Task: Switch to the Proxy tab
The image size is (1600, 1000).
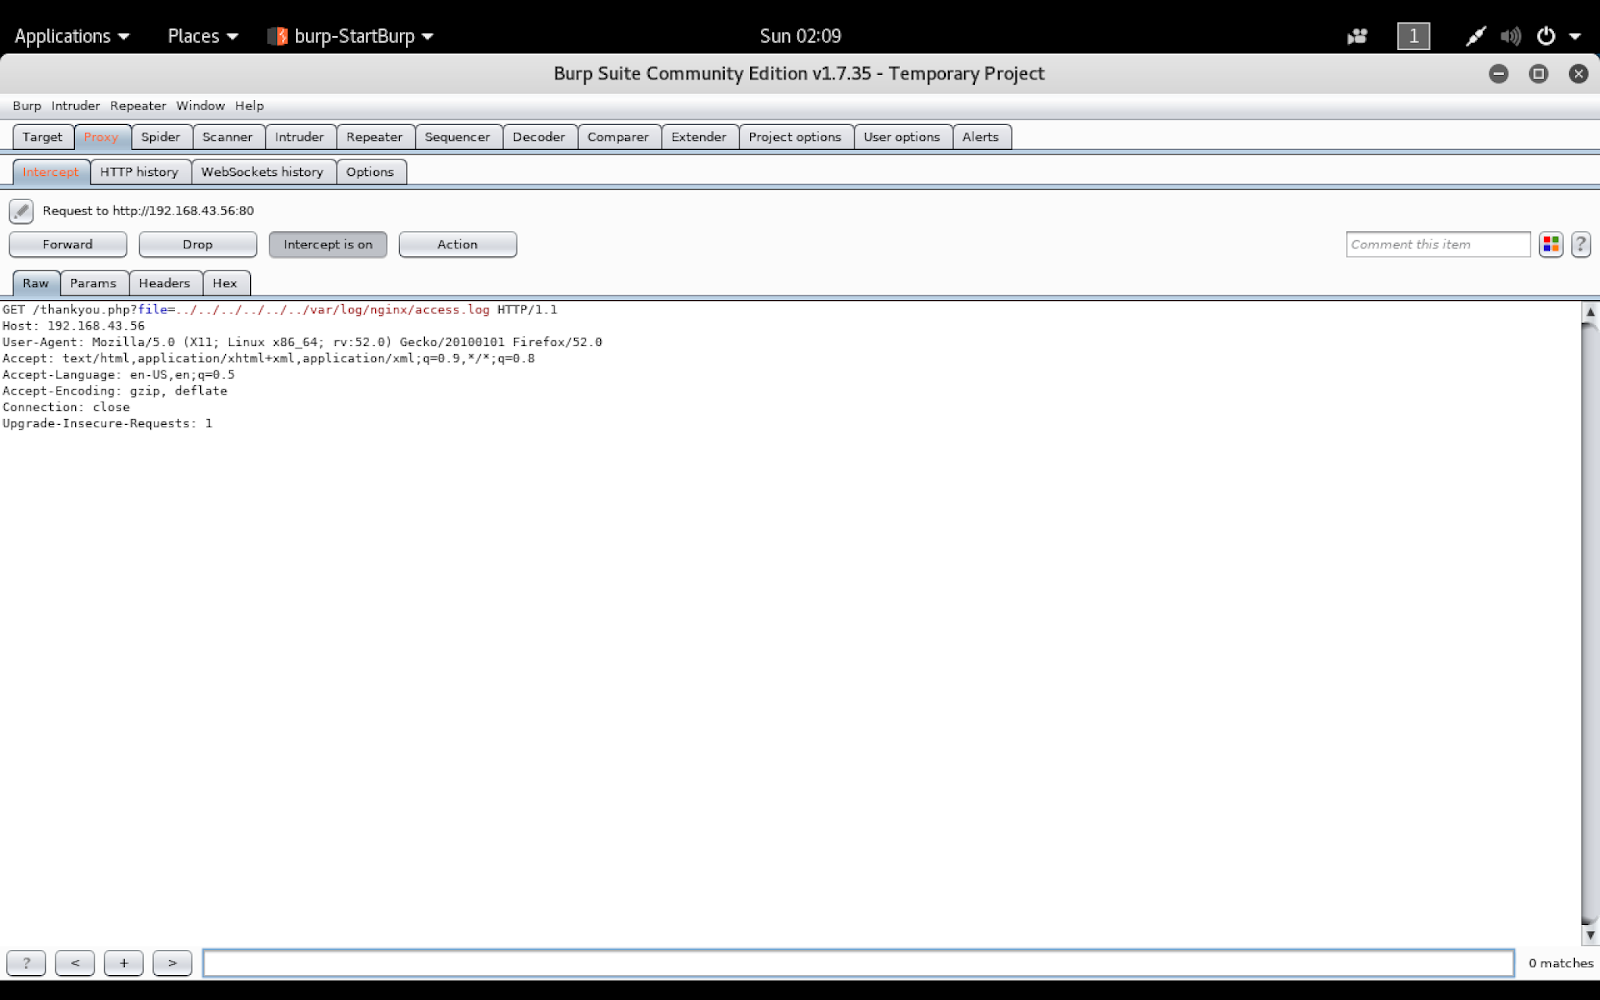Action: point(101,137)
